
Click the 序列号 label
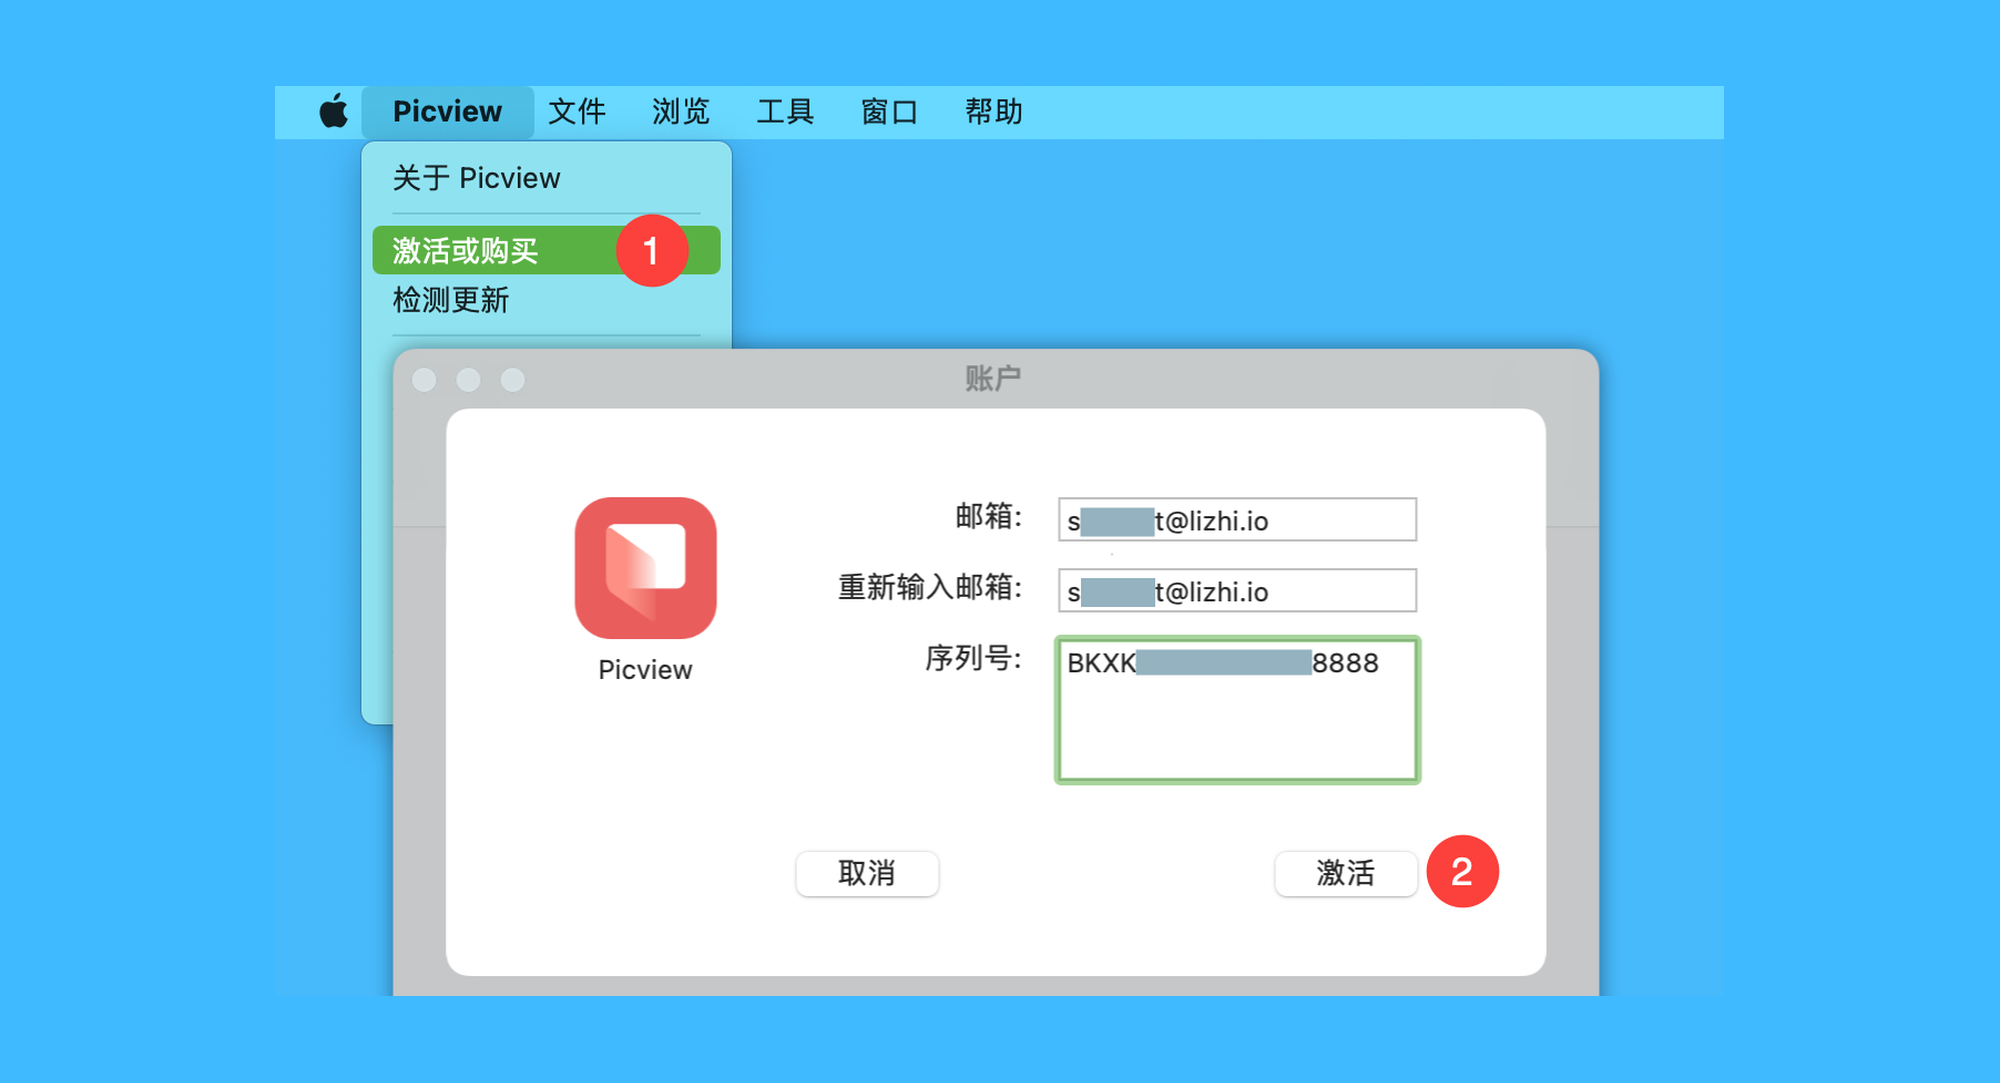(972, 658)
